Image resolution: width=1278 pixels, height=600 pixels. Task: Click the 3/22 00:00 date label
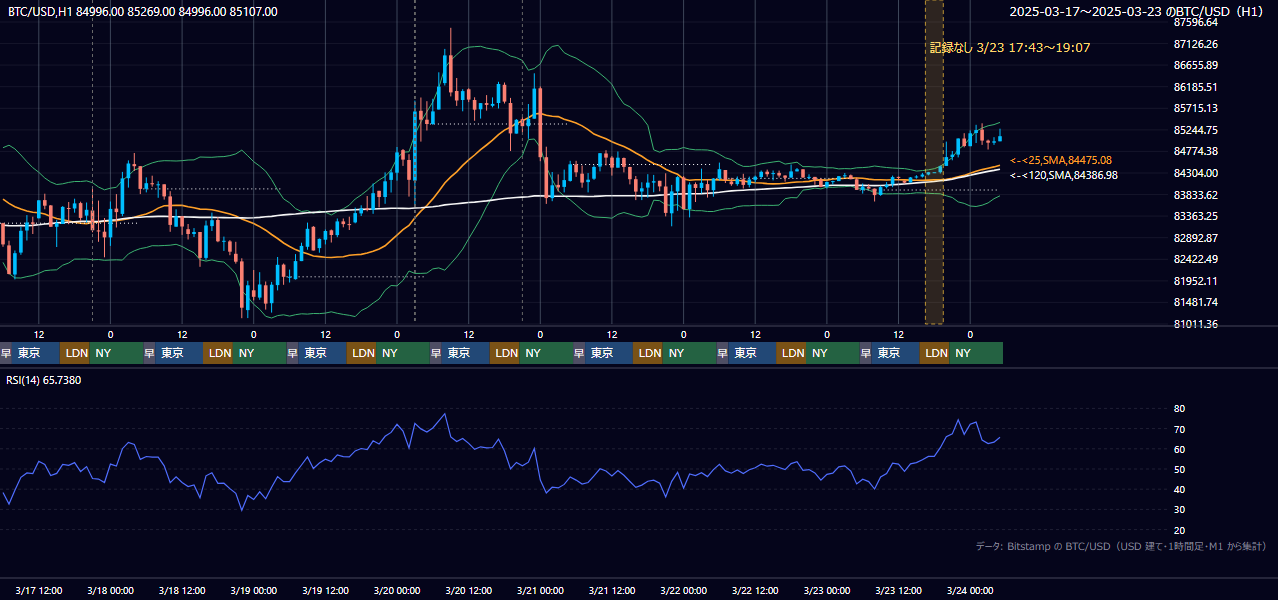684,590
